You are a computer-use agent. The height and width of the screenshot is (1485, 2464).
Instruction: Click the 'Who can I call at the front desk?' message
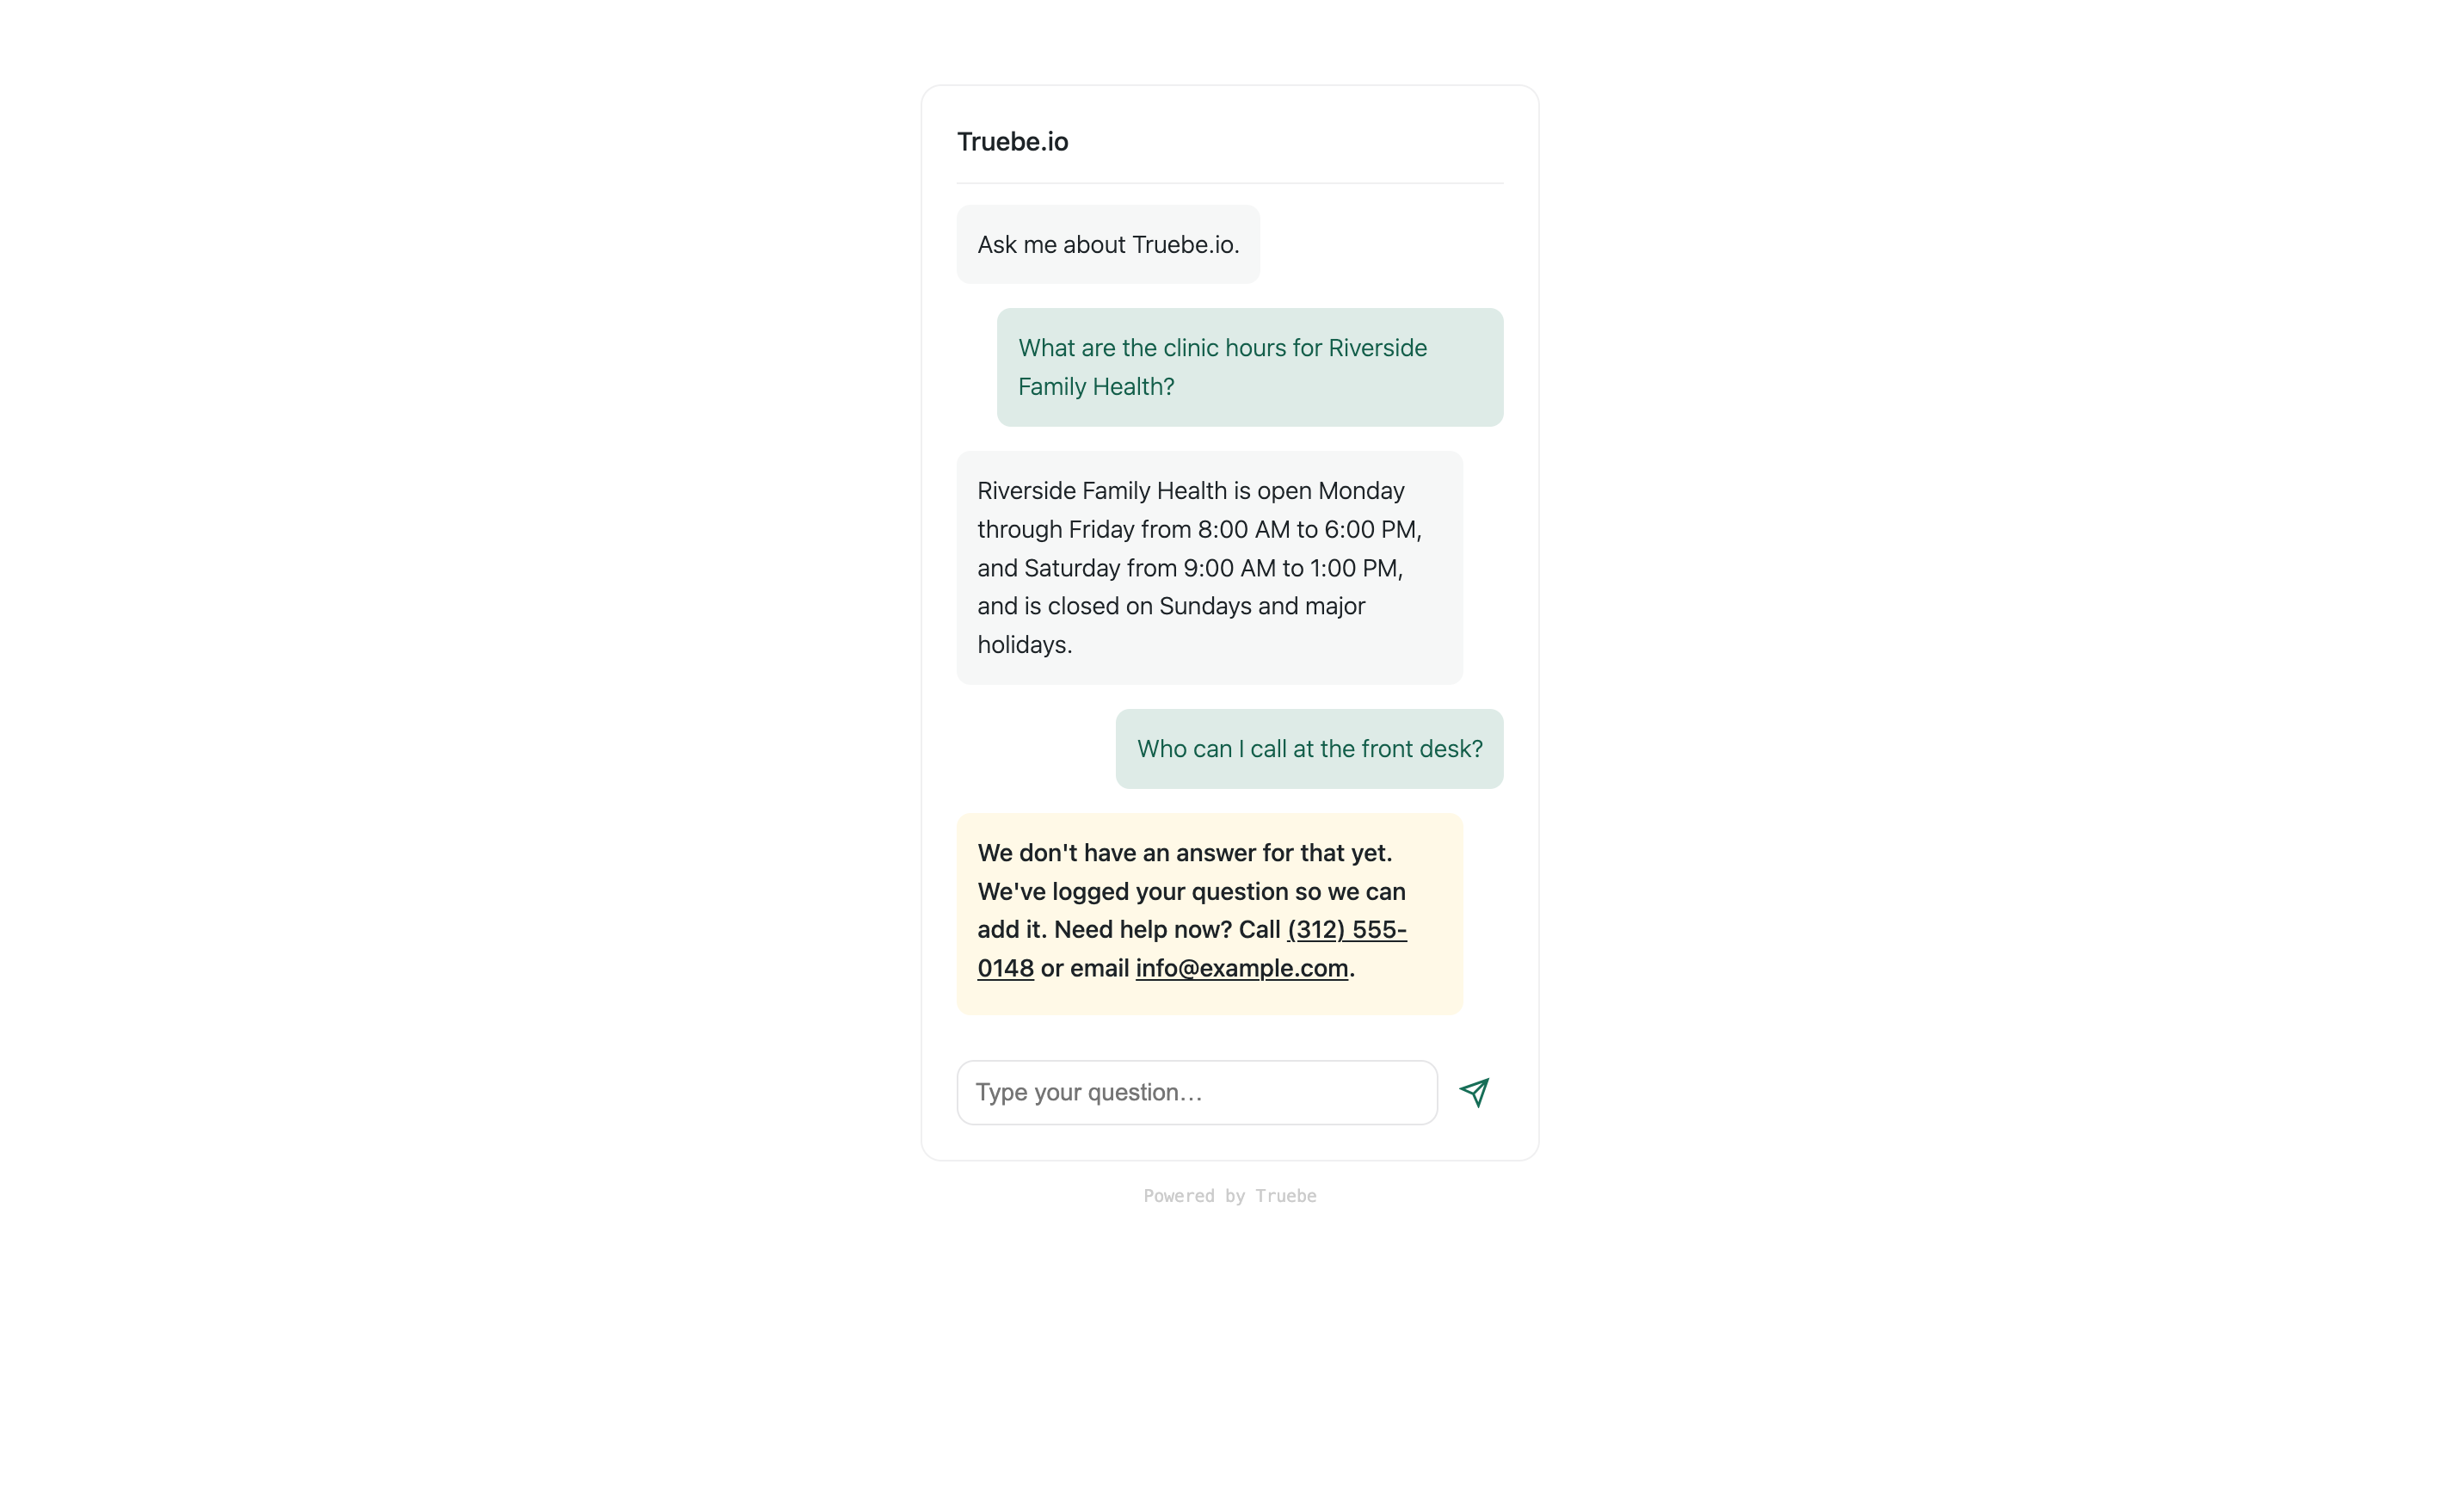click(1309, 749)
